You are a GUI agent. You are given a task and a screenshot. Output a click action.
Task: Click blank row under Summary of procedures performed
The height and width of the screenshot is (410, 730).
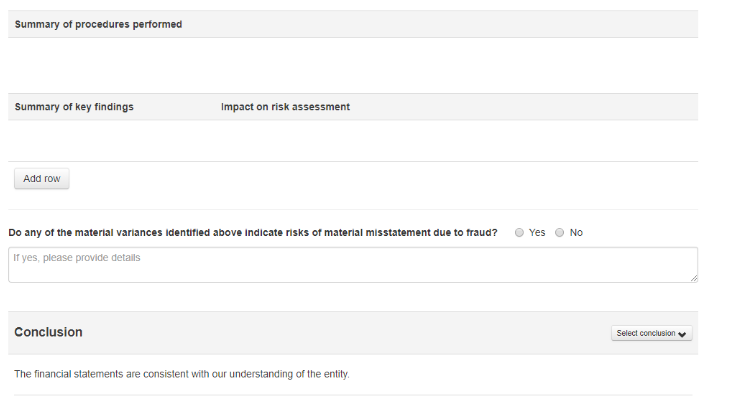point(352,64)
